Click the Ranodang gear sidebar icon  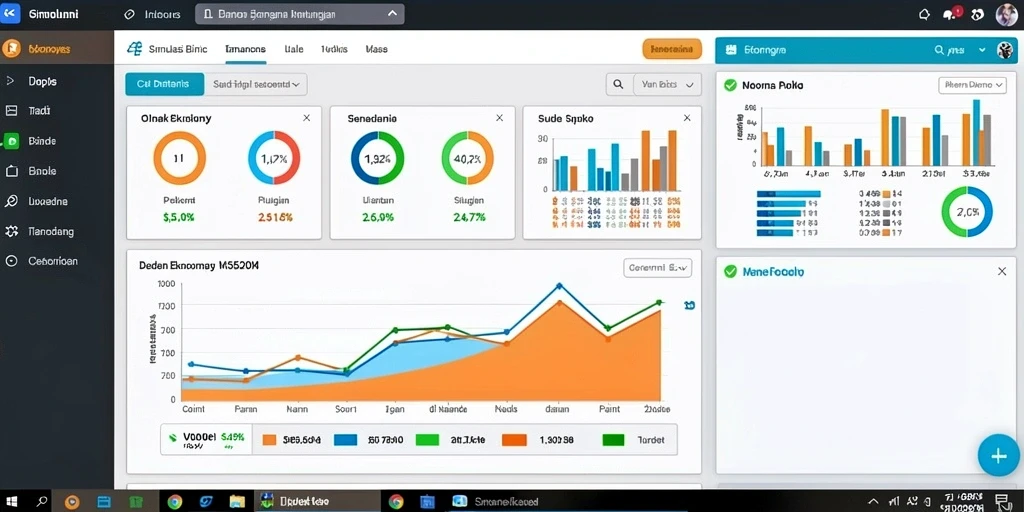click(11, 231)
